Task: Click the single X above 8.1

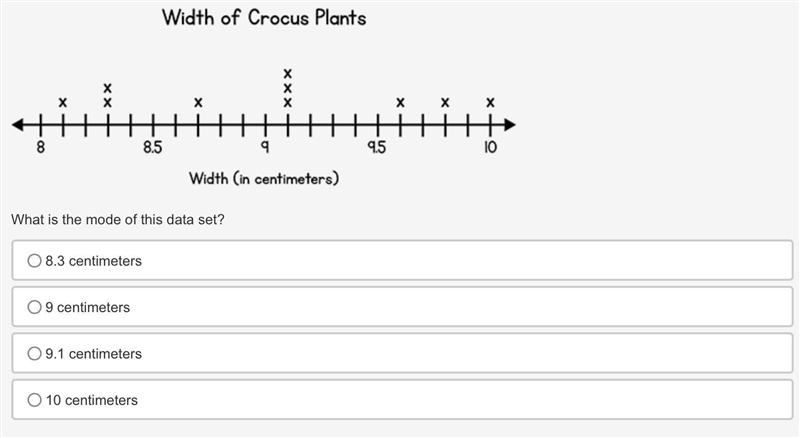Action: [63, 103]
